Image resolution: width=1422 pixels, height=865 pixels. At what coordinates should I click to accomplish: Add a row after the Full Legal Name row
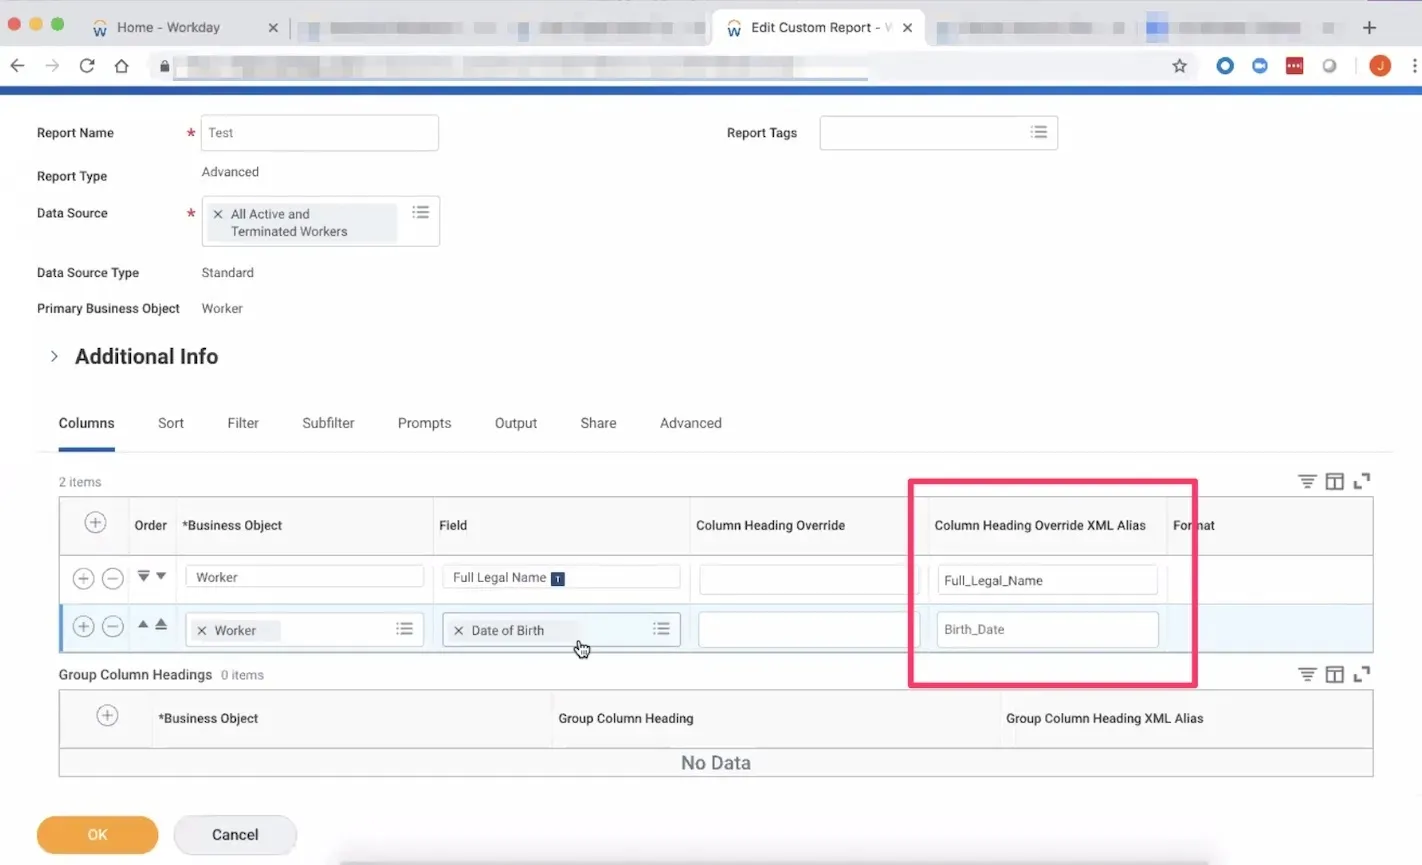click(x=83, y=578)
